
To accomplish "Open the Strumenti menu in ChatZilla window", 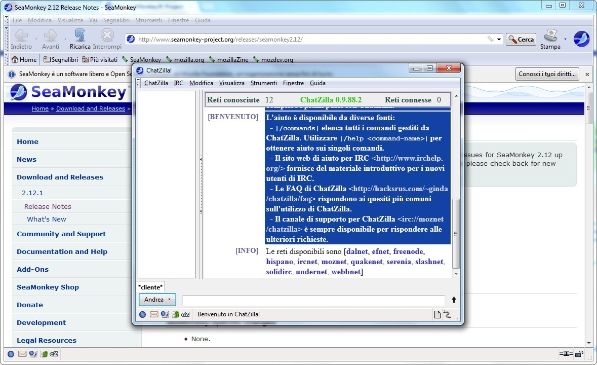I will coord(263,83).
